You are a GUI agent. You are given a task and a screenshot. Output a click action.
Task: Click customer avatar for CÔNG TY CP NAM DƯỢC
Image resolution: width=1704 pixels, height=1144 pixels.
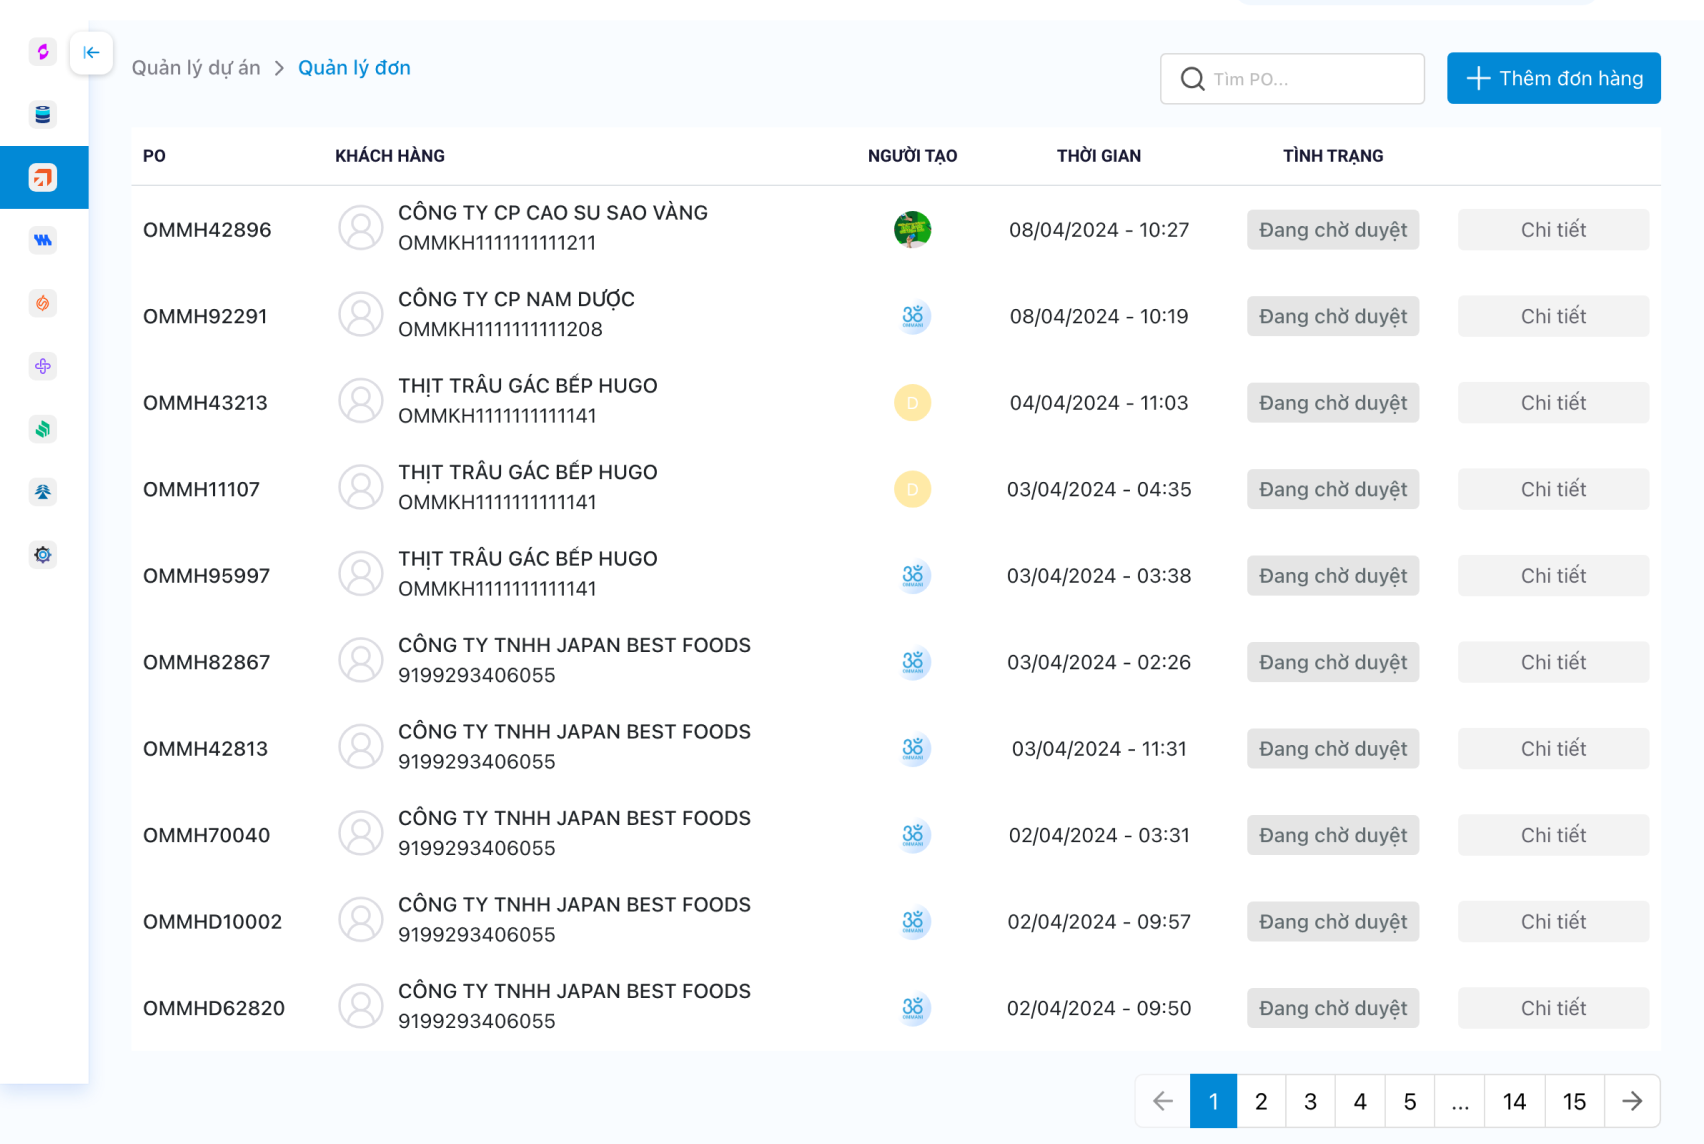(361, 315)
